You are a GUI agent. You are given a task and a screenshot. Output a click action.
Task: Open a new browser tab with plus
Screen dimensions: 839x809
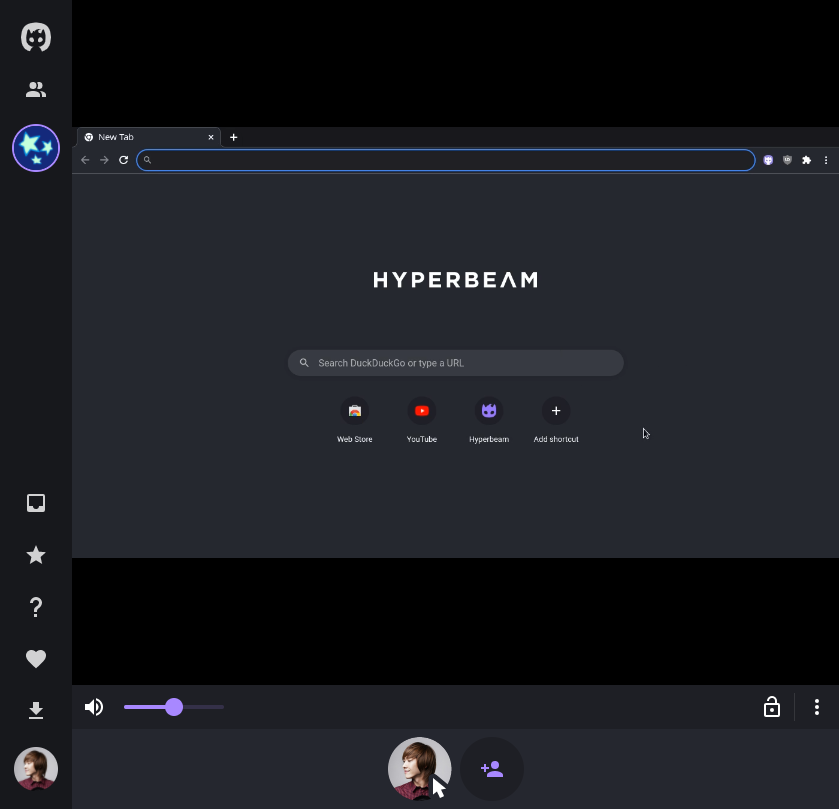[x=233, y=138]
